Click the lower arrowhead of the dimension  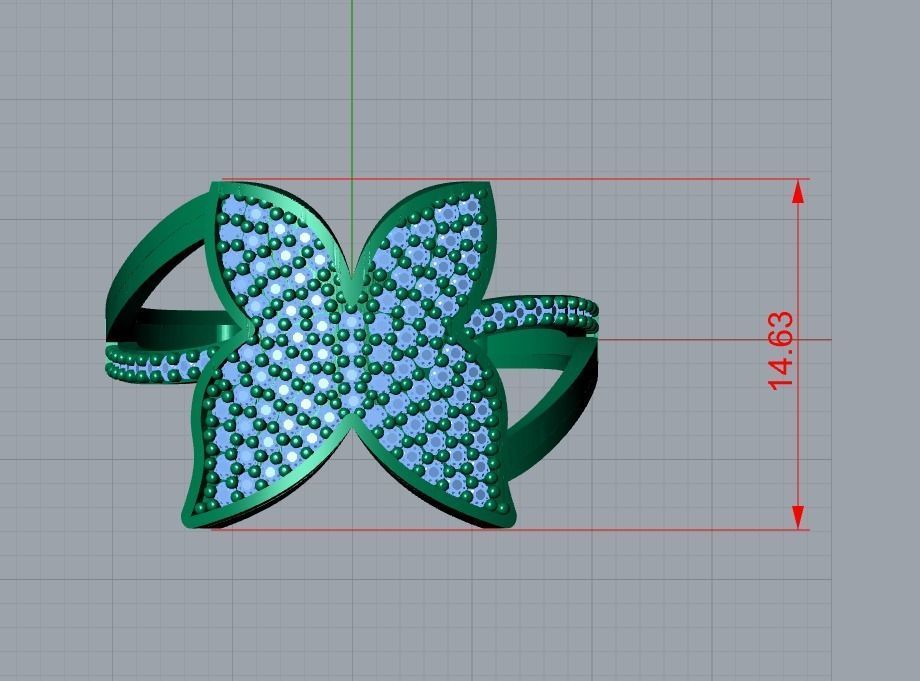[798, 517]
